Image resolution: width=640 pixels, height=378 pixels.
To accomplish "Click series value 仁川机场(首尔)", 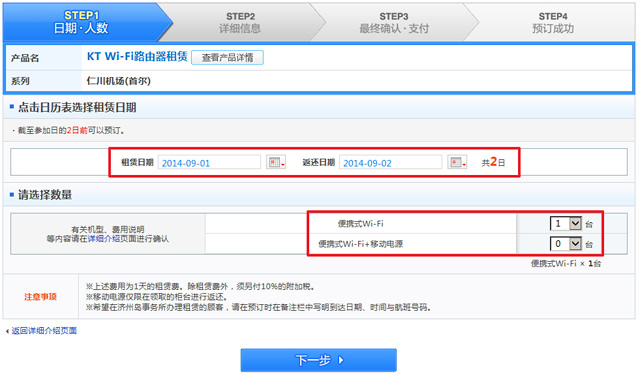I will (119, 81).
